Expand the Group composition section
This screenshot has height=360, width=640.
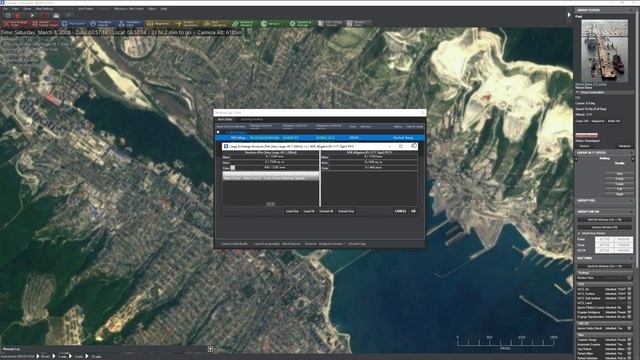[x=578, y=92]
